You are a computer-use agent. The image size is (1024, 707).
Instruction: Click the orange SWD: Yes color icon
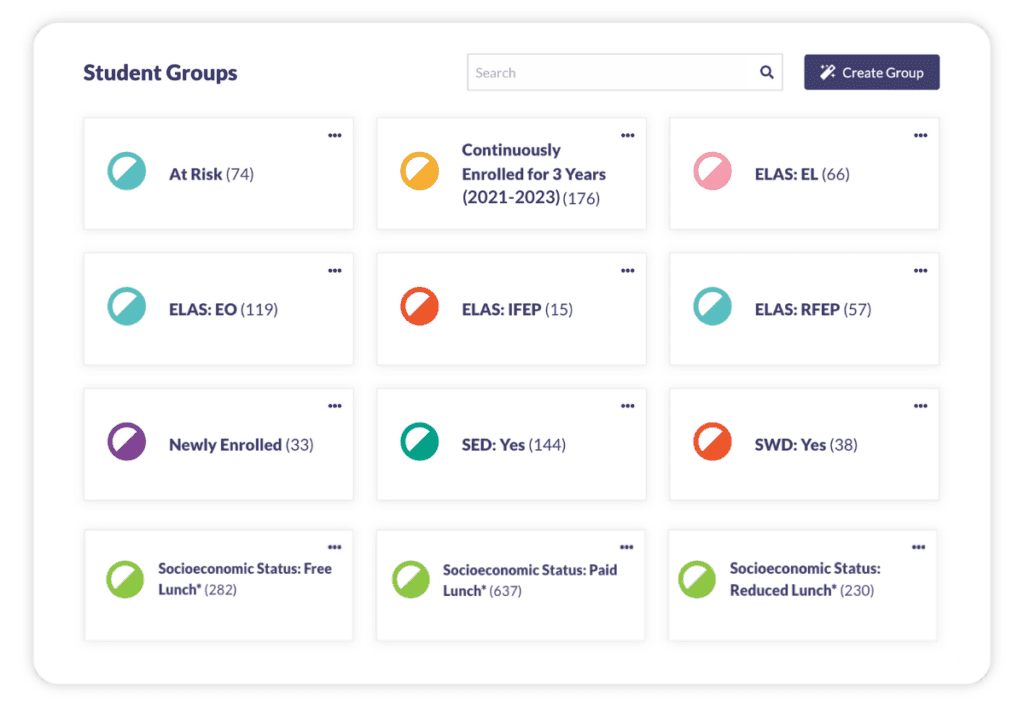(712, 442)
